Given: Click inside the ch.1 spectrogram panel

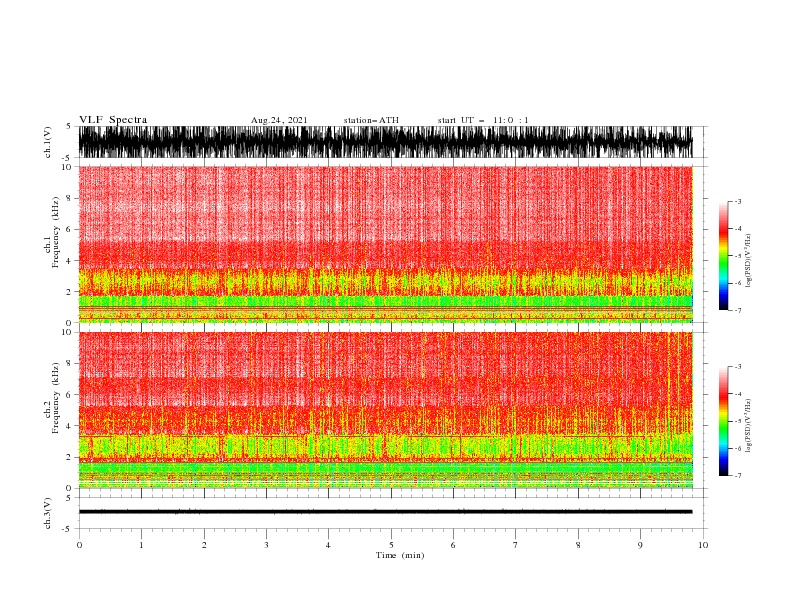Looking at the screenshot, I should pos(386,244).
